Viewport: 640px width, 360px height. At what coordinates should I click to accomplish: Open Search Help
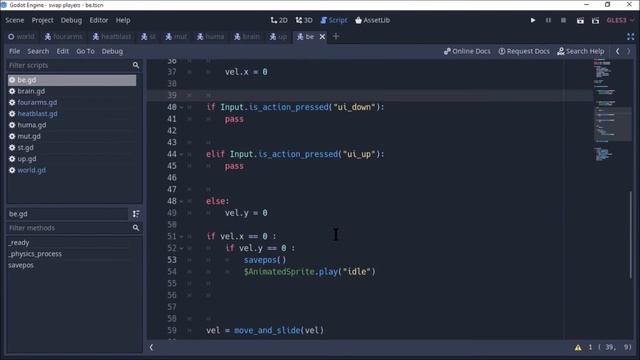pyautogui.click(x=581, y=51)
